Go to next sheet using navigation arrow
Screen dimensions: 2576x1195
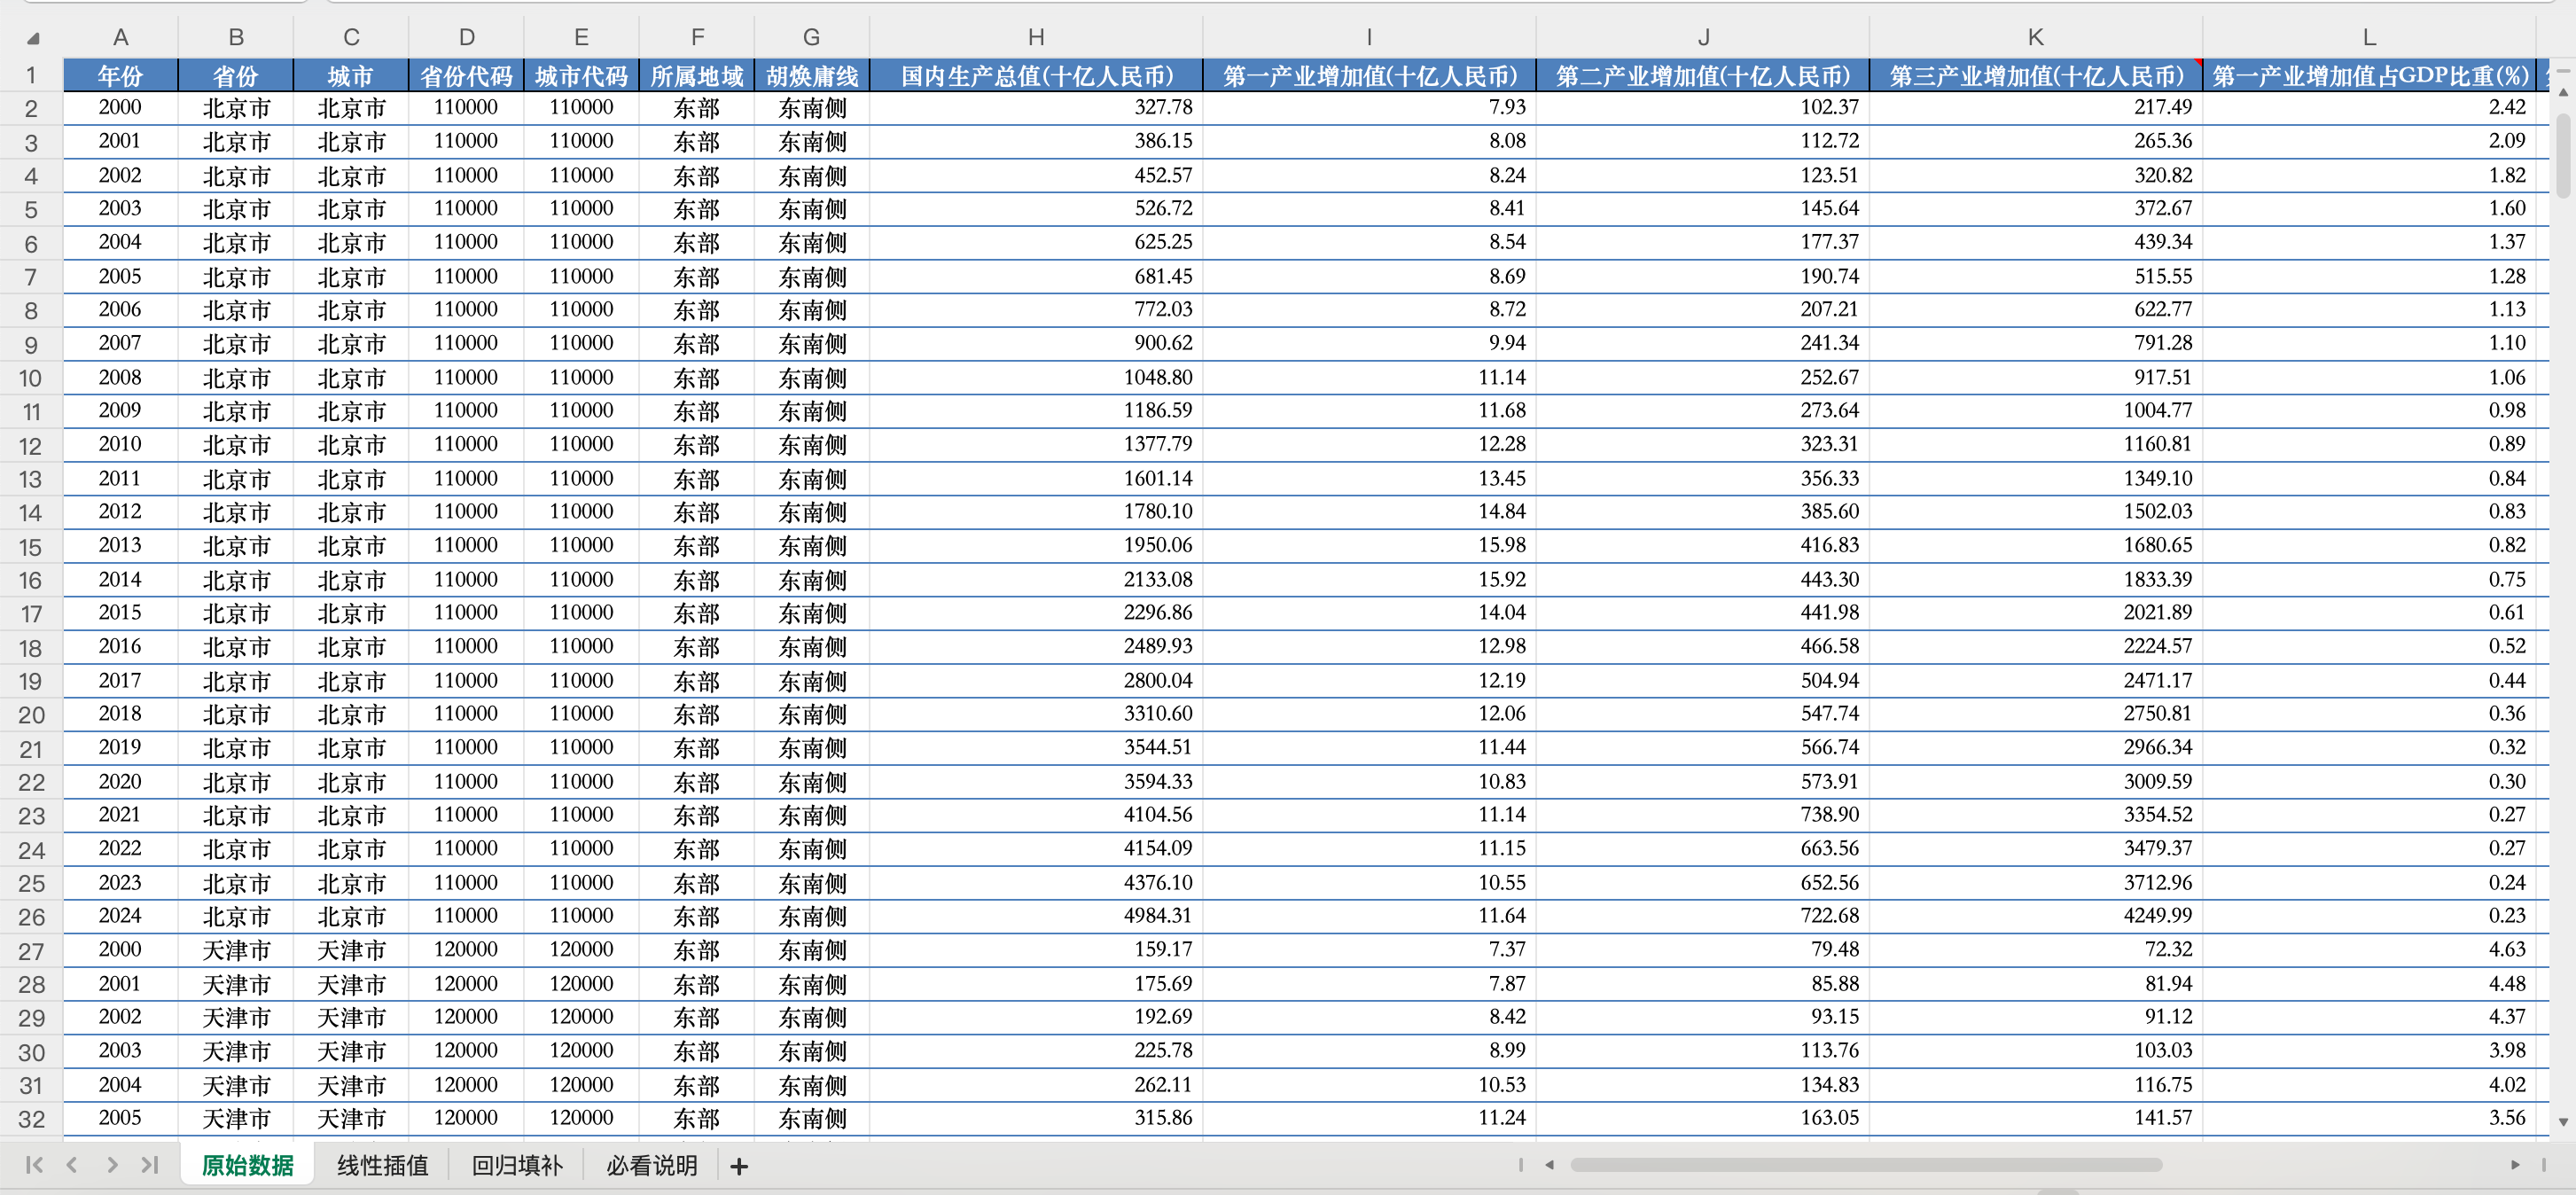pyautogui.click(x=112, y=1165)
